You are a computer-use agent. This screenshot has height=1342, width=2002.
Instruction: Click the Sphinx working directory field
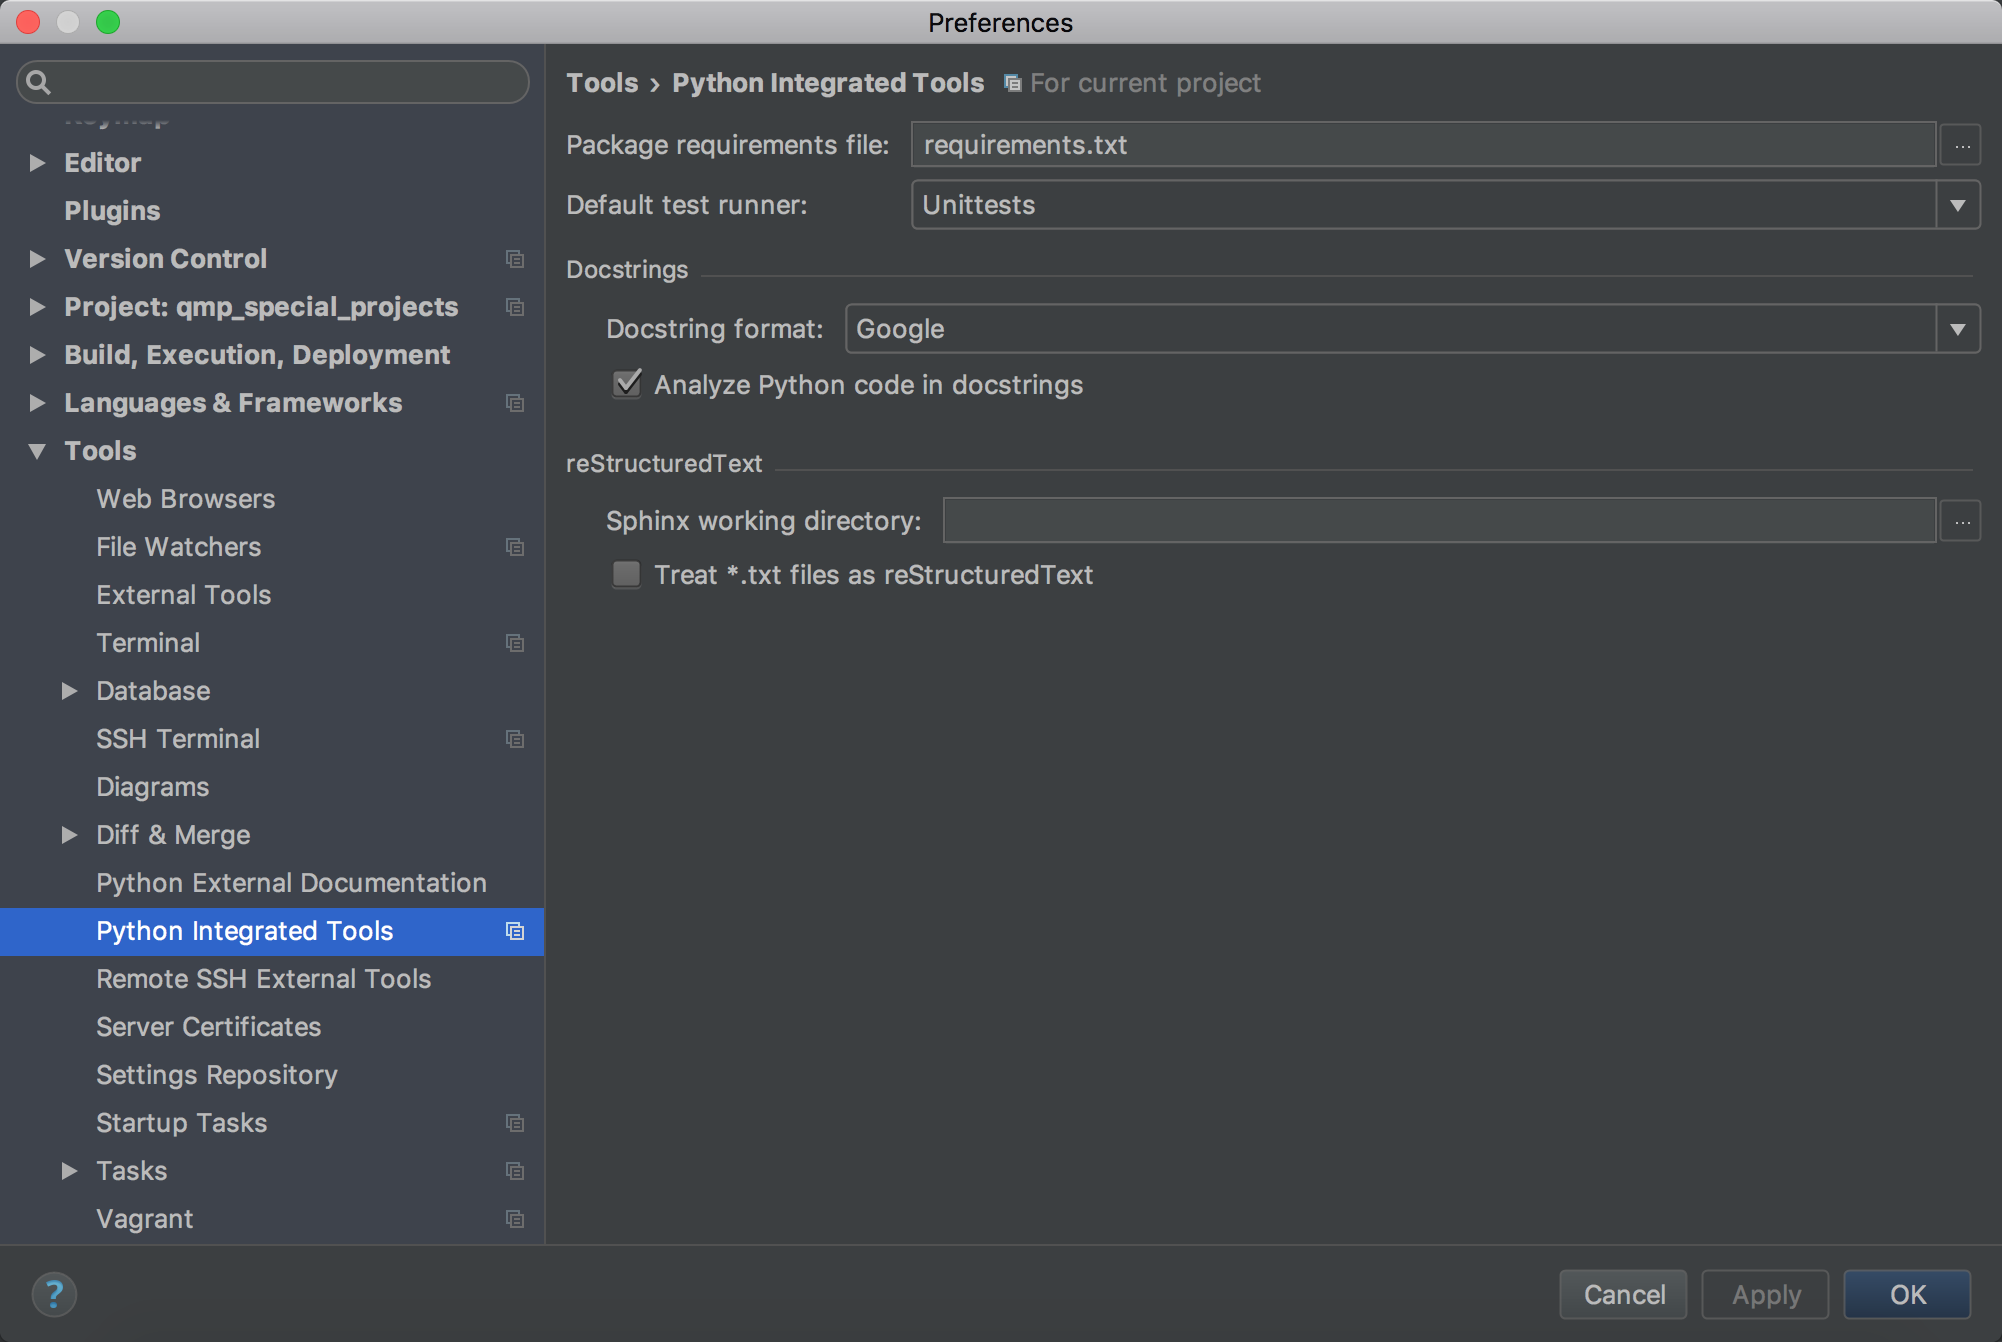click(x=1438, y=521)
